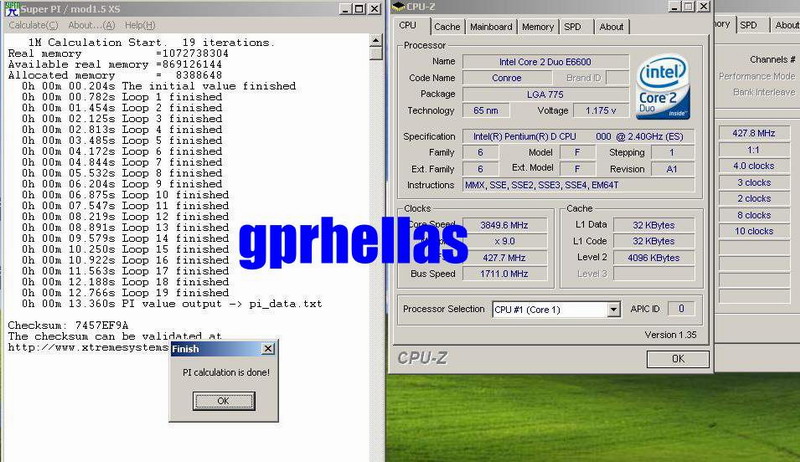Click the 1:1 ratio value in background window
The image size is (800, 462).
[754, 150]
